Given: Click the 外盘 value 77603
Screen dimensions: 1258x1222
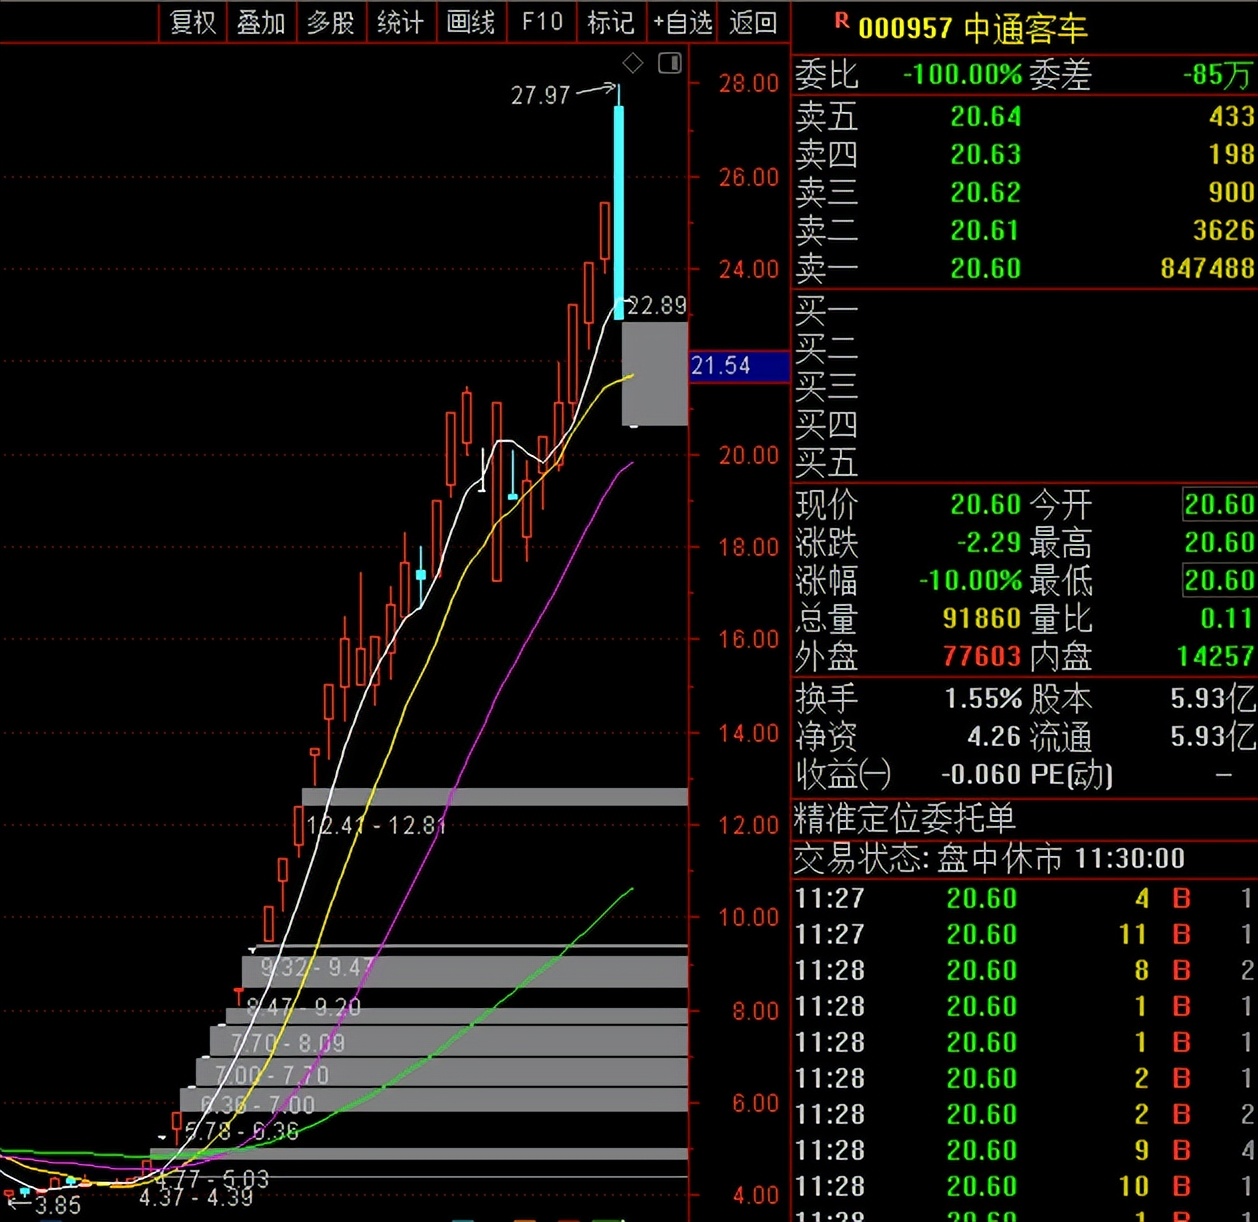Looking at the screenshot, I should click(982, 657).
